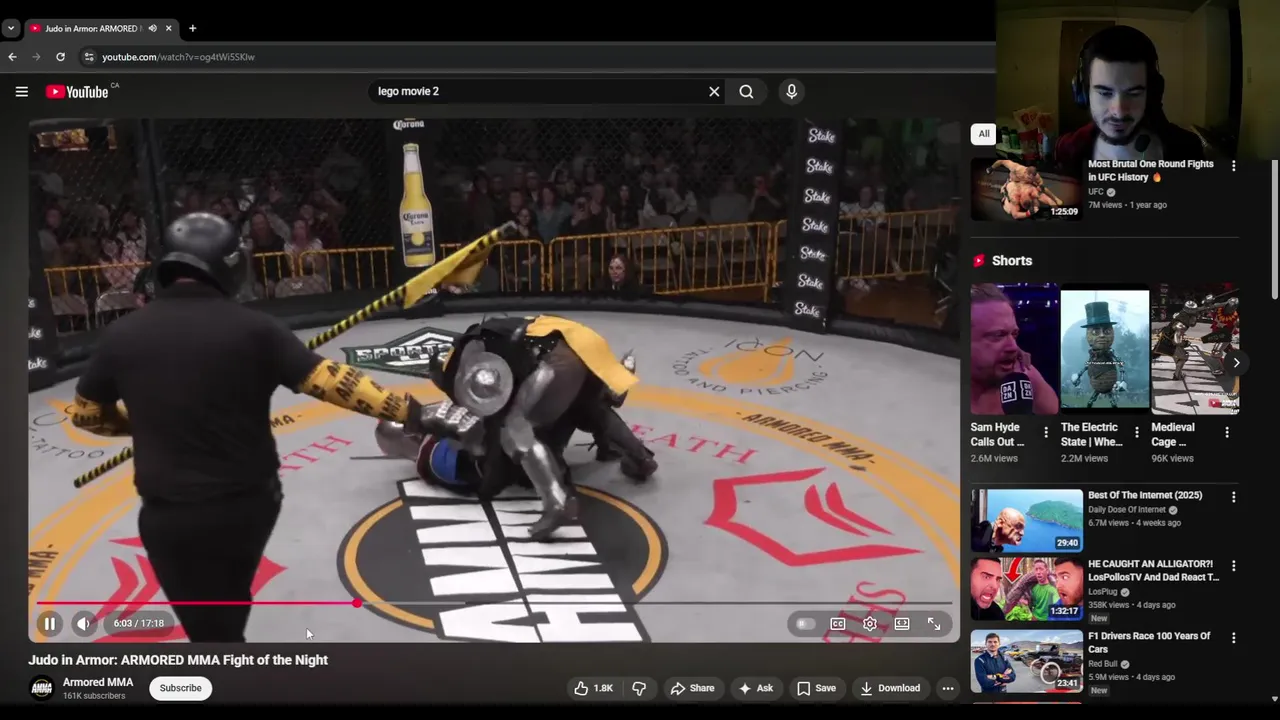
Task: Open the UFC channel name
Action: click(x=1096, y=192)
